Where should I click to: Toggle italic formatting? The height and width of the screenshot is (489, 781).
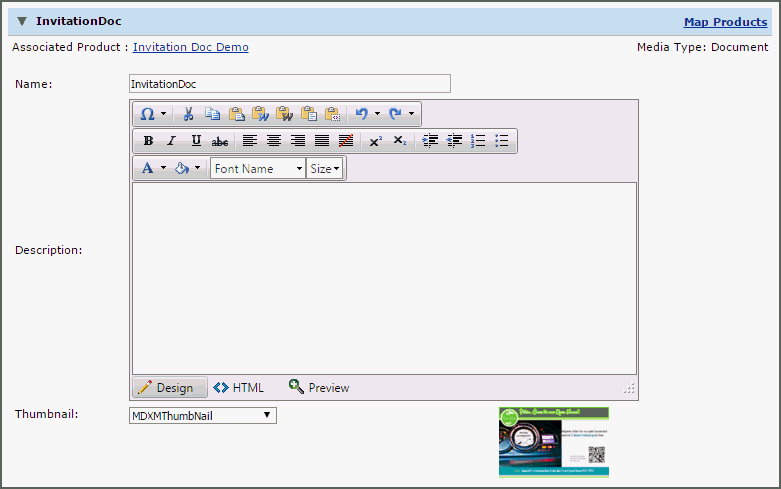[171, 141]
